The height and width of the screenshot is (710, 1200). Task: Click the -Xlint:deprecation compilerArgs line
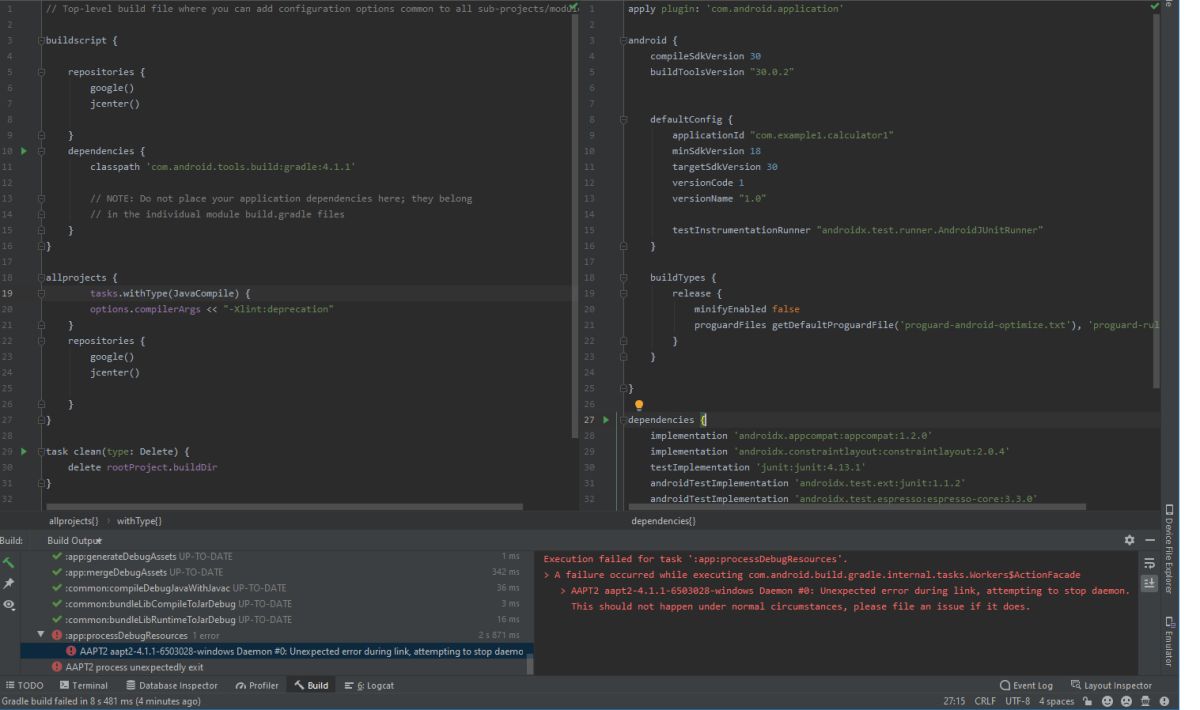pyautogui.click(x=211, y=310)
